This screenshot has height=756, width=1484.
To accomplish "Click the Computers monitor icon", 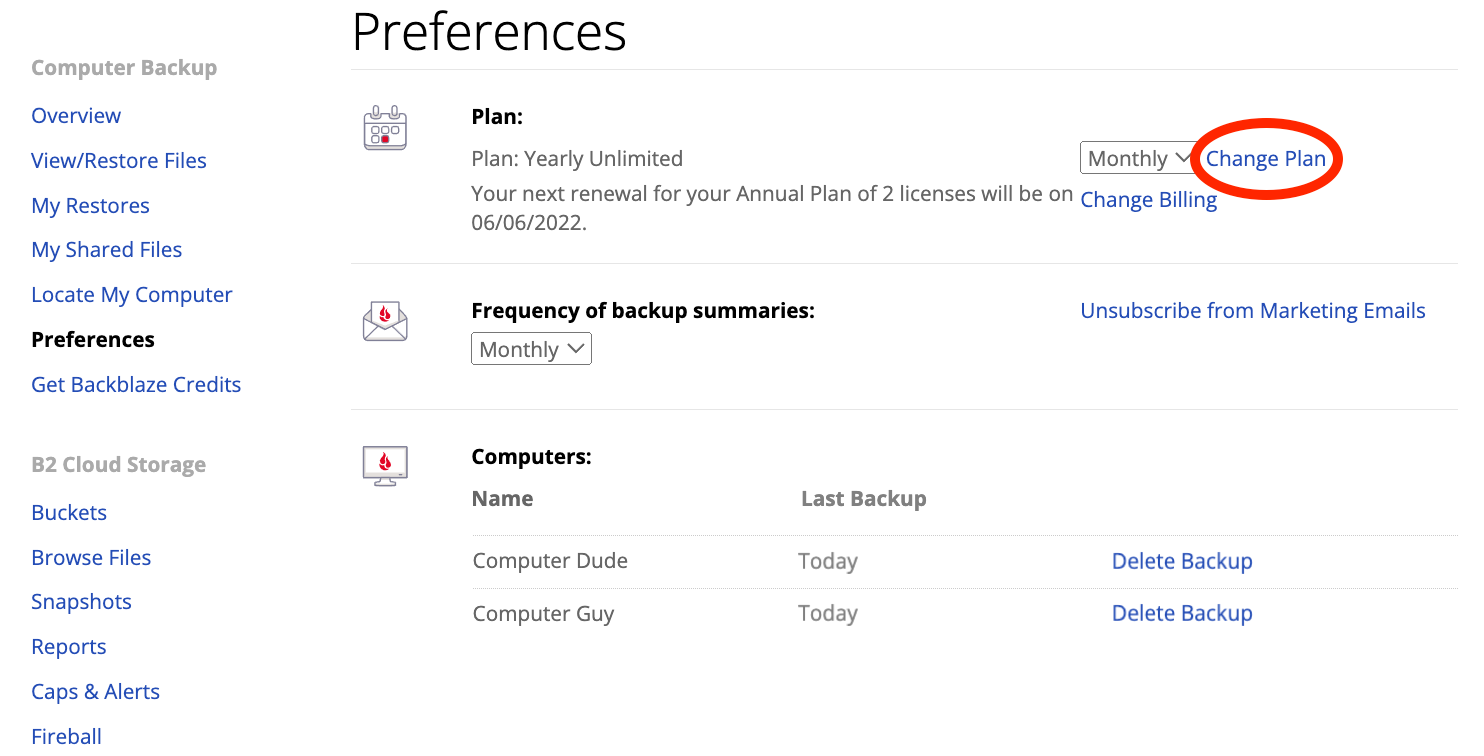I will point(385,466).
